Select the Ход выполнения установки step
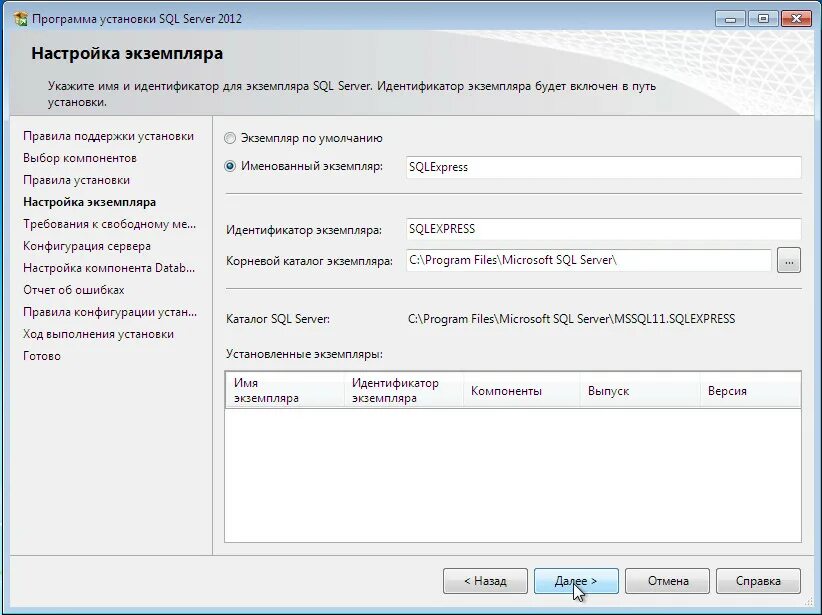Image resolution: width=822 pixels, height=615 pixels. click(99, 335)
